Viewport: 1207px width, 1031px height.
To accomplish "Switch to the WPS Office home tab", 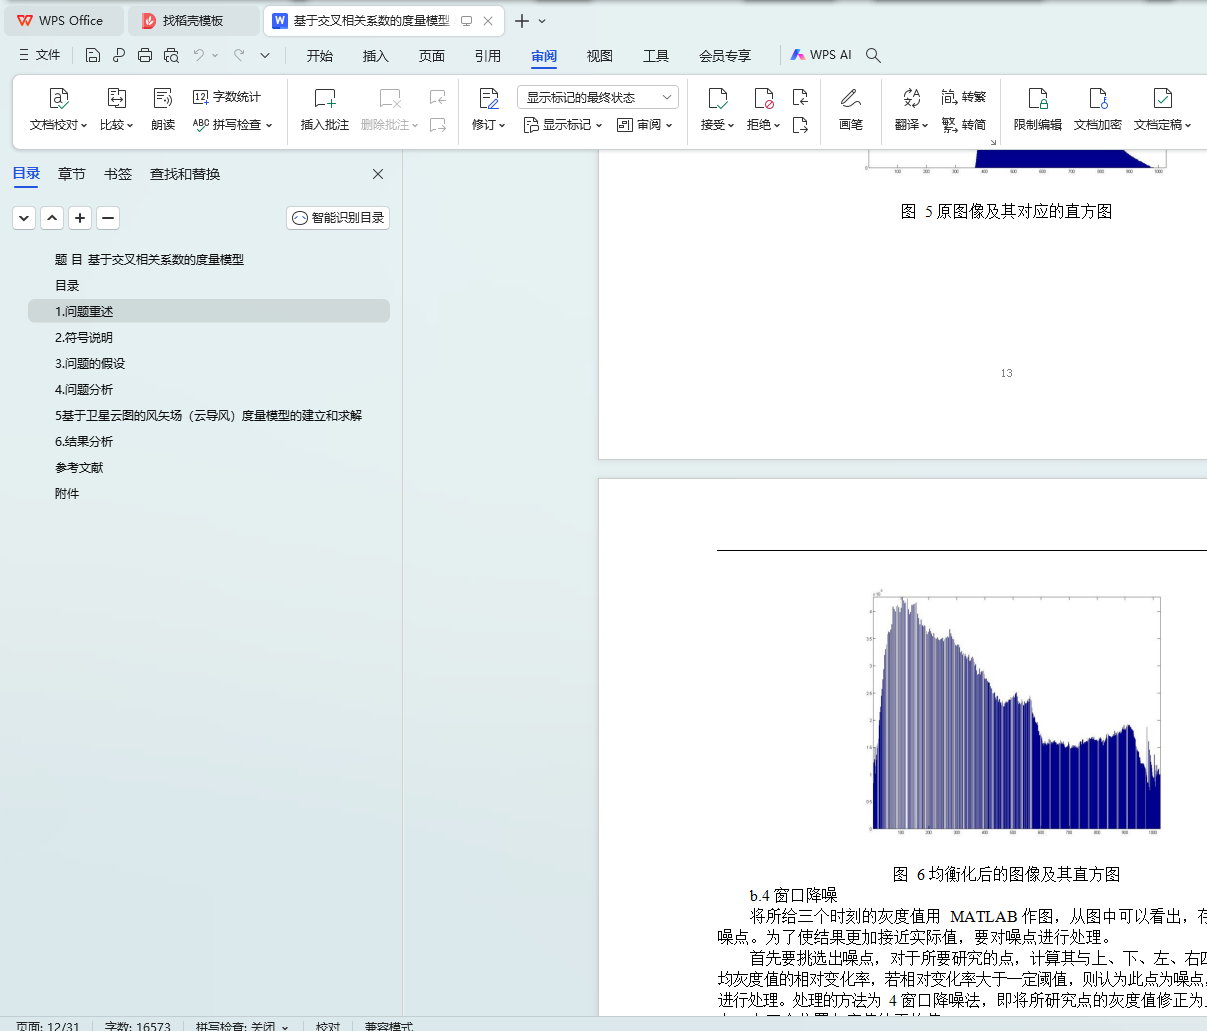I will point(64,21).
